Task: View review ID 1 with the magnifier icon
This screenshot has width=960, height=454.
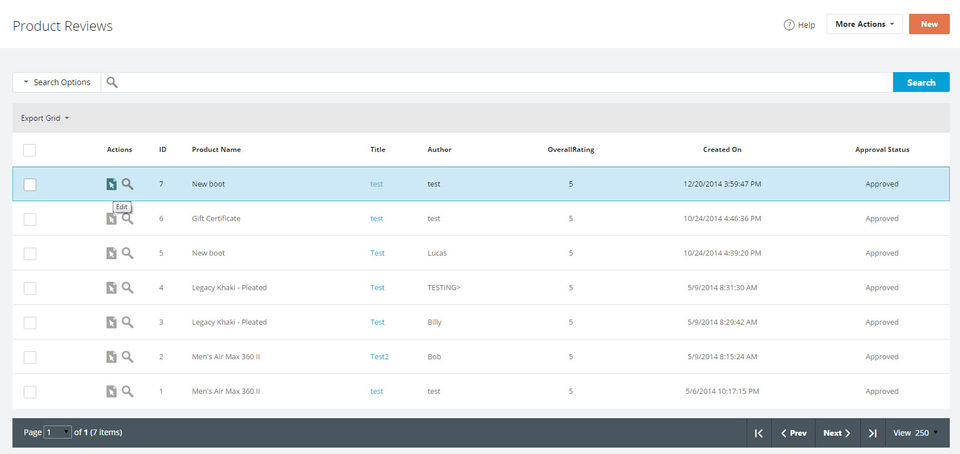Action: tap(127, 391)
